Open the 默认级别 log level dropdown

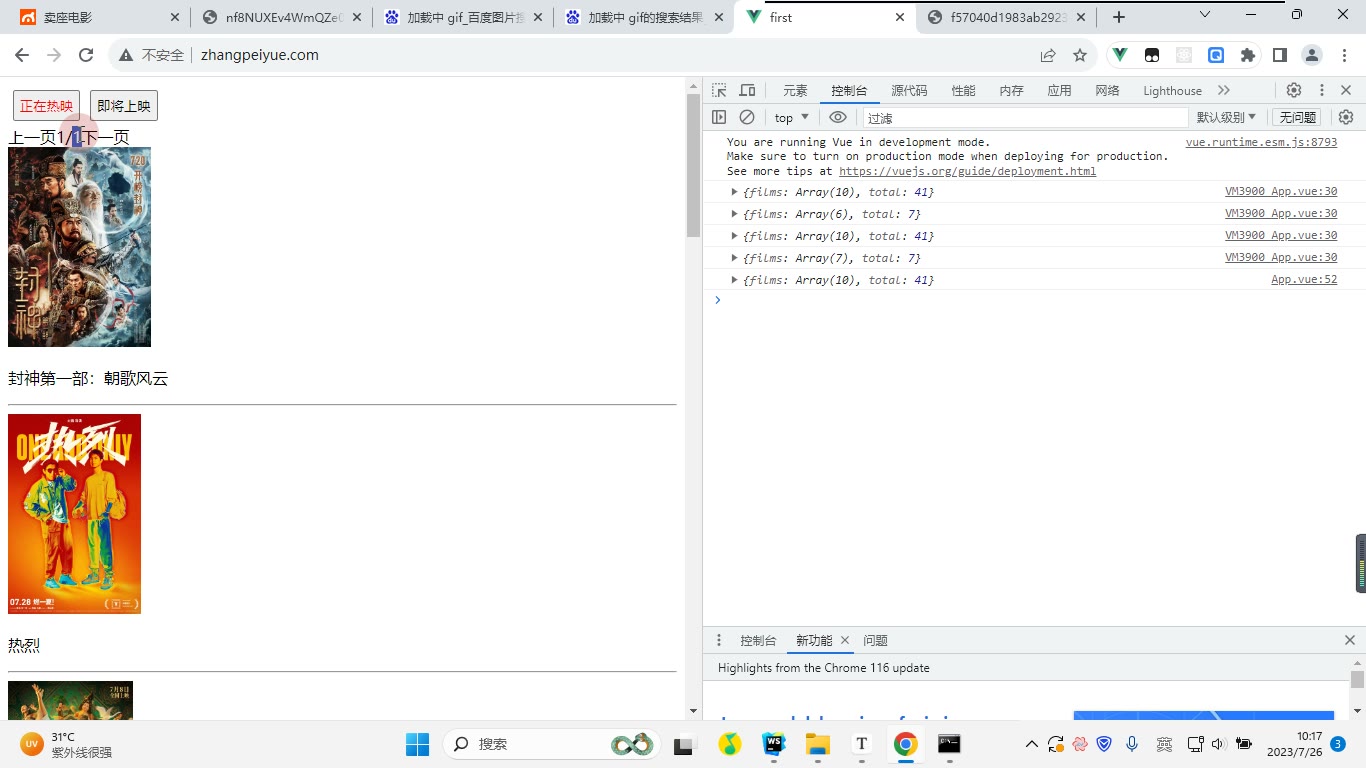(1226, 117)
